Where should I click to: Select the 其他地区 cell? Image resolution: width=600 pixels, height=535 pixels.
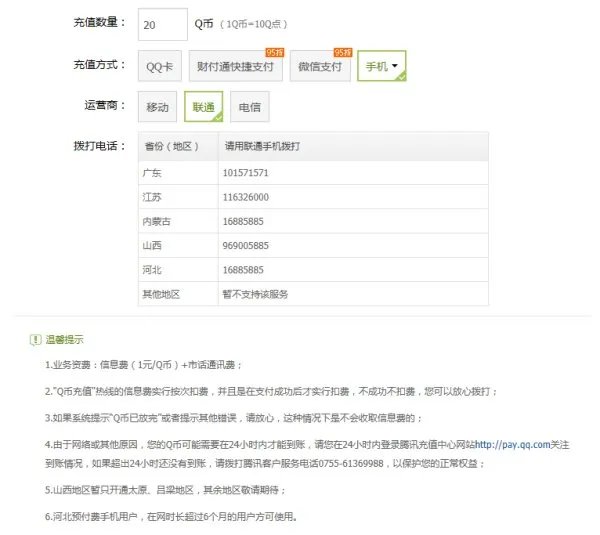(178, 294)
